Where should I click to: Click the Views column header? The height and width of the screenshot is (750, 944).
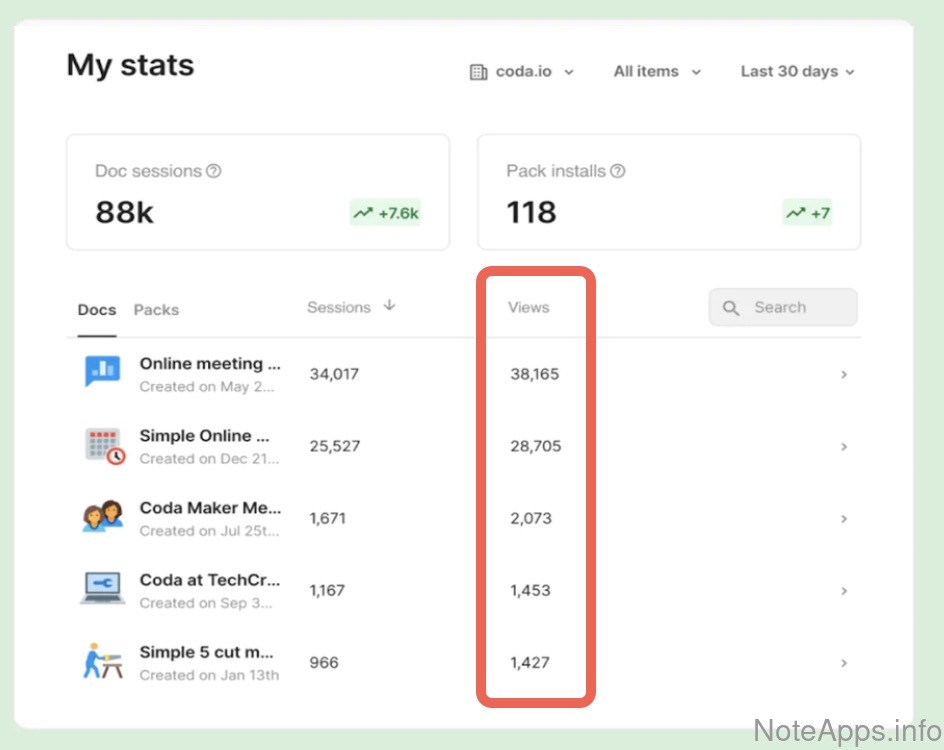pyautogui.click(x=528, y=308)
